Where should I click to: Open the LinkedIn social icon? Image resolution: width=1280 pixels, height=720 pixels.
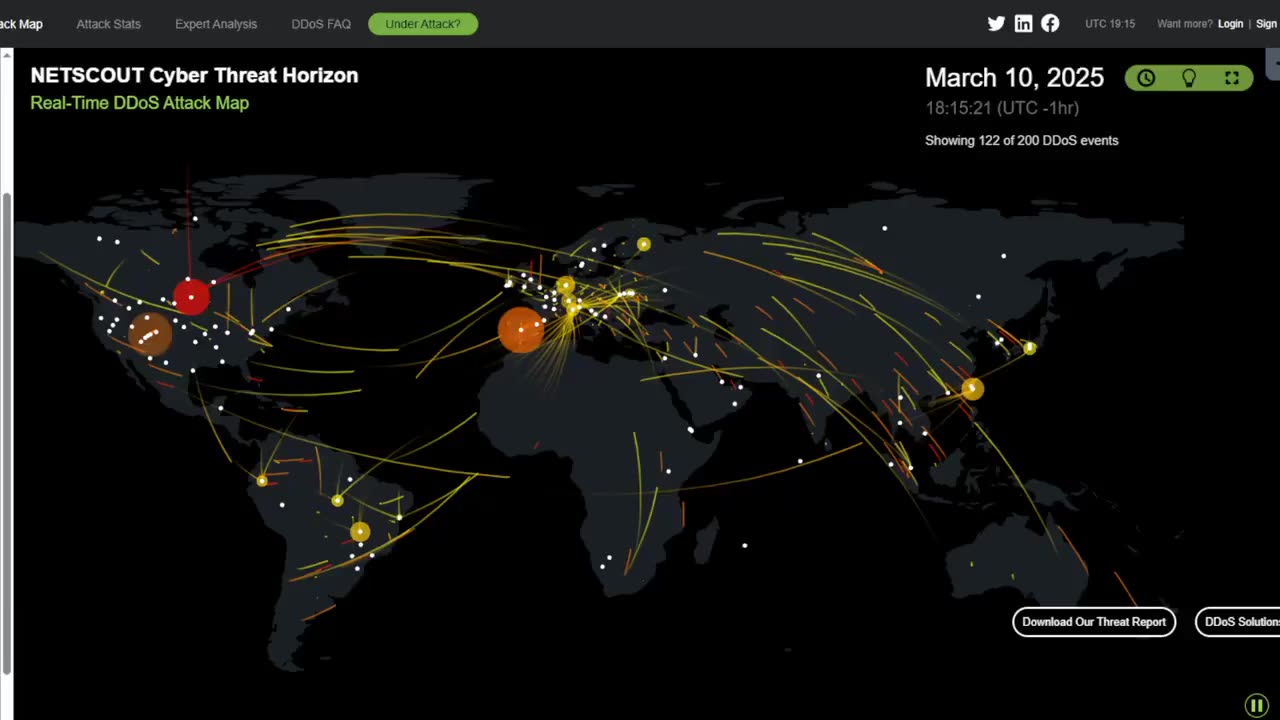1023,23
